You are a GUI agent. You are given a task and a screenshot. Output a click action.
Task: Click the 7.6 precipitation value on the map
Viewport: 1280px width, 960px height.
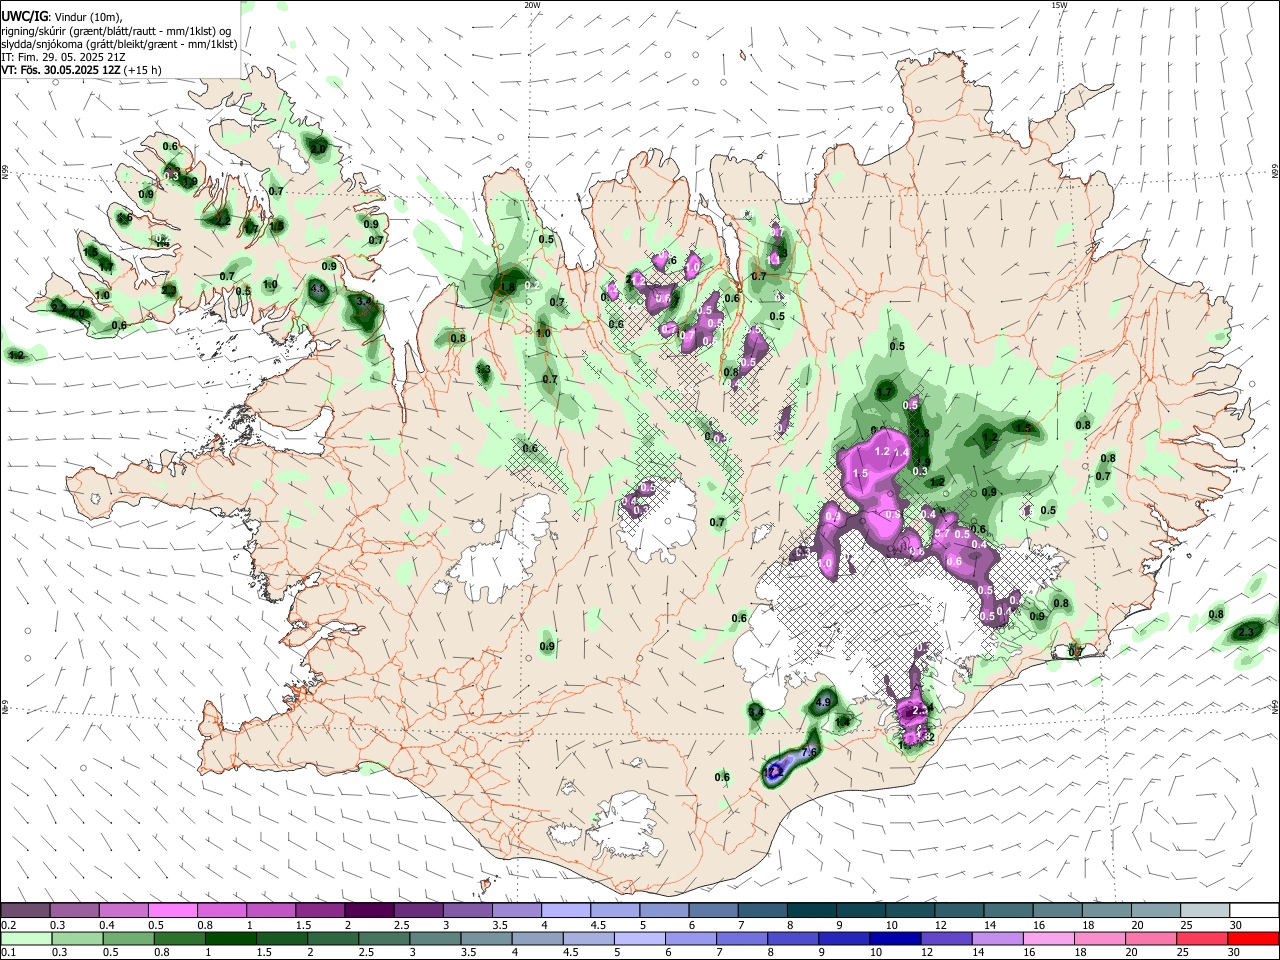pos(810,752)
